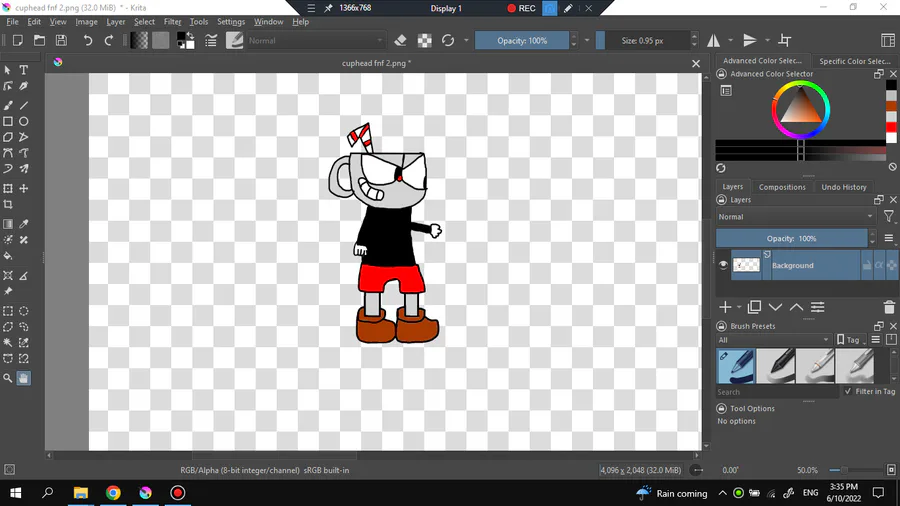This screenshot has height=506, width=900.
Task: Open the brush blending mode dropdown
Action: click(x=315, y=41)
